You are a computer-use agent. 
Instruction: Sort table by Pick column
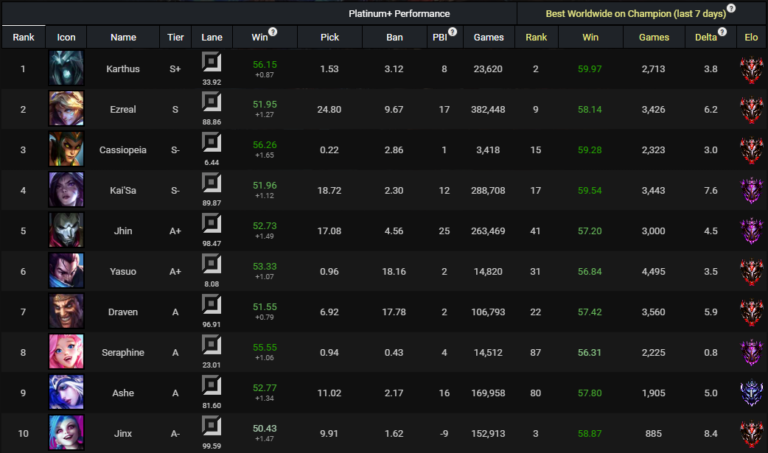(x=330, y=38)
